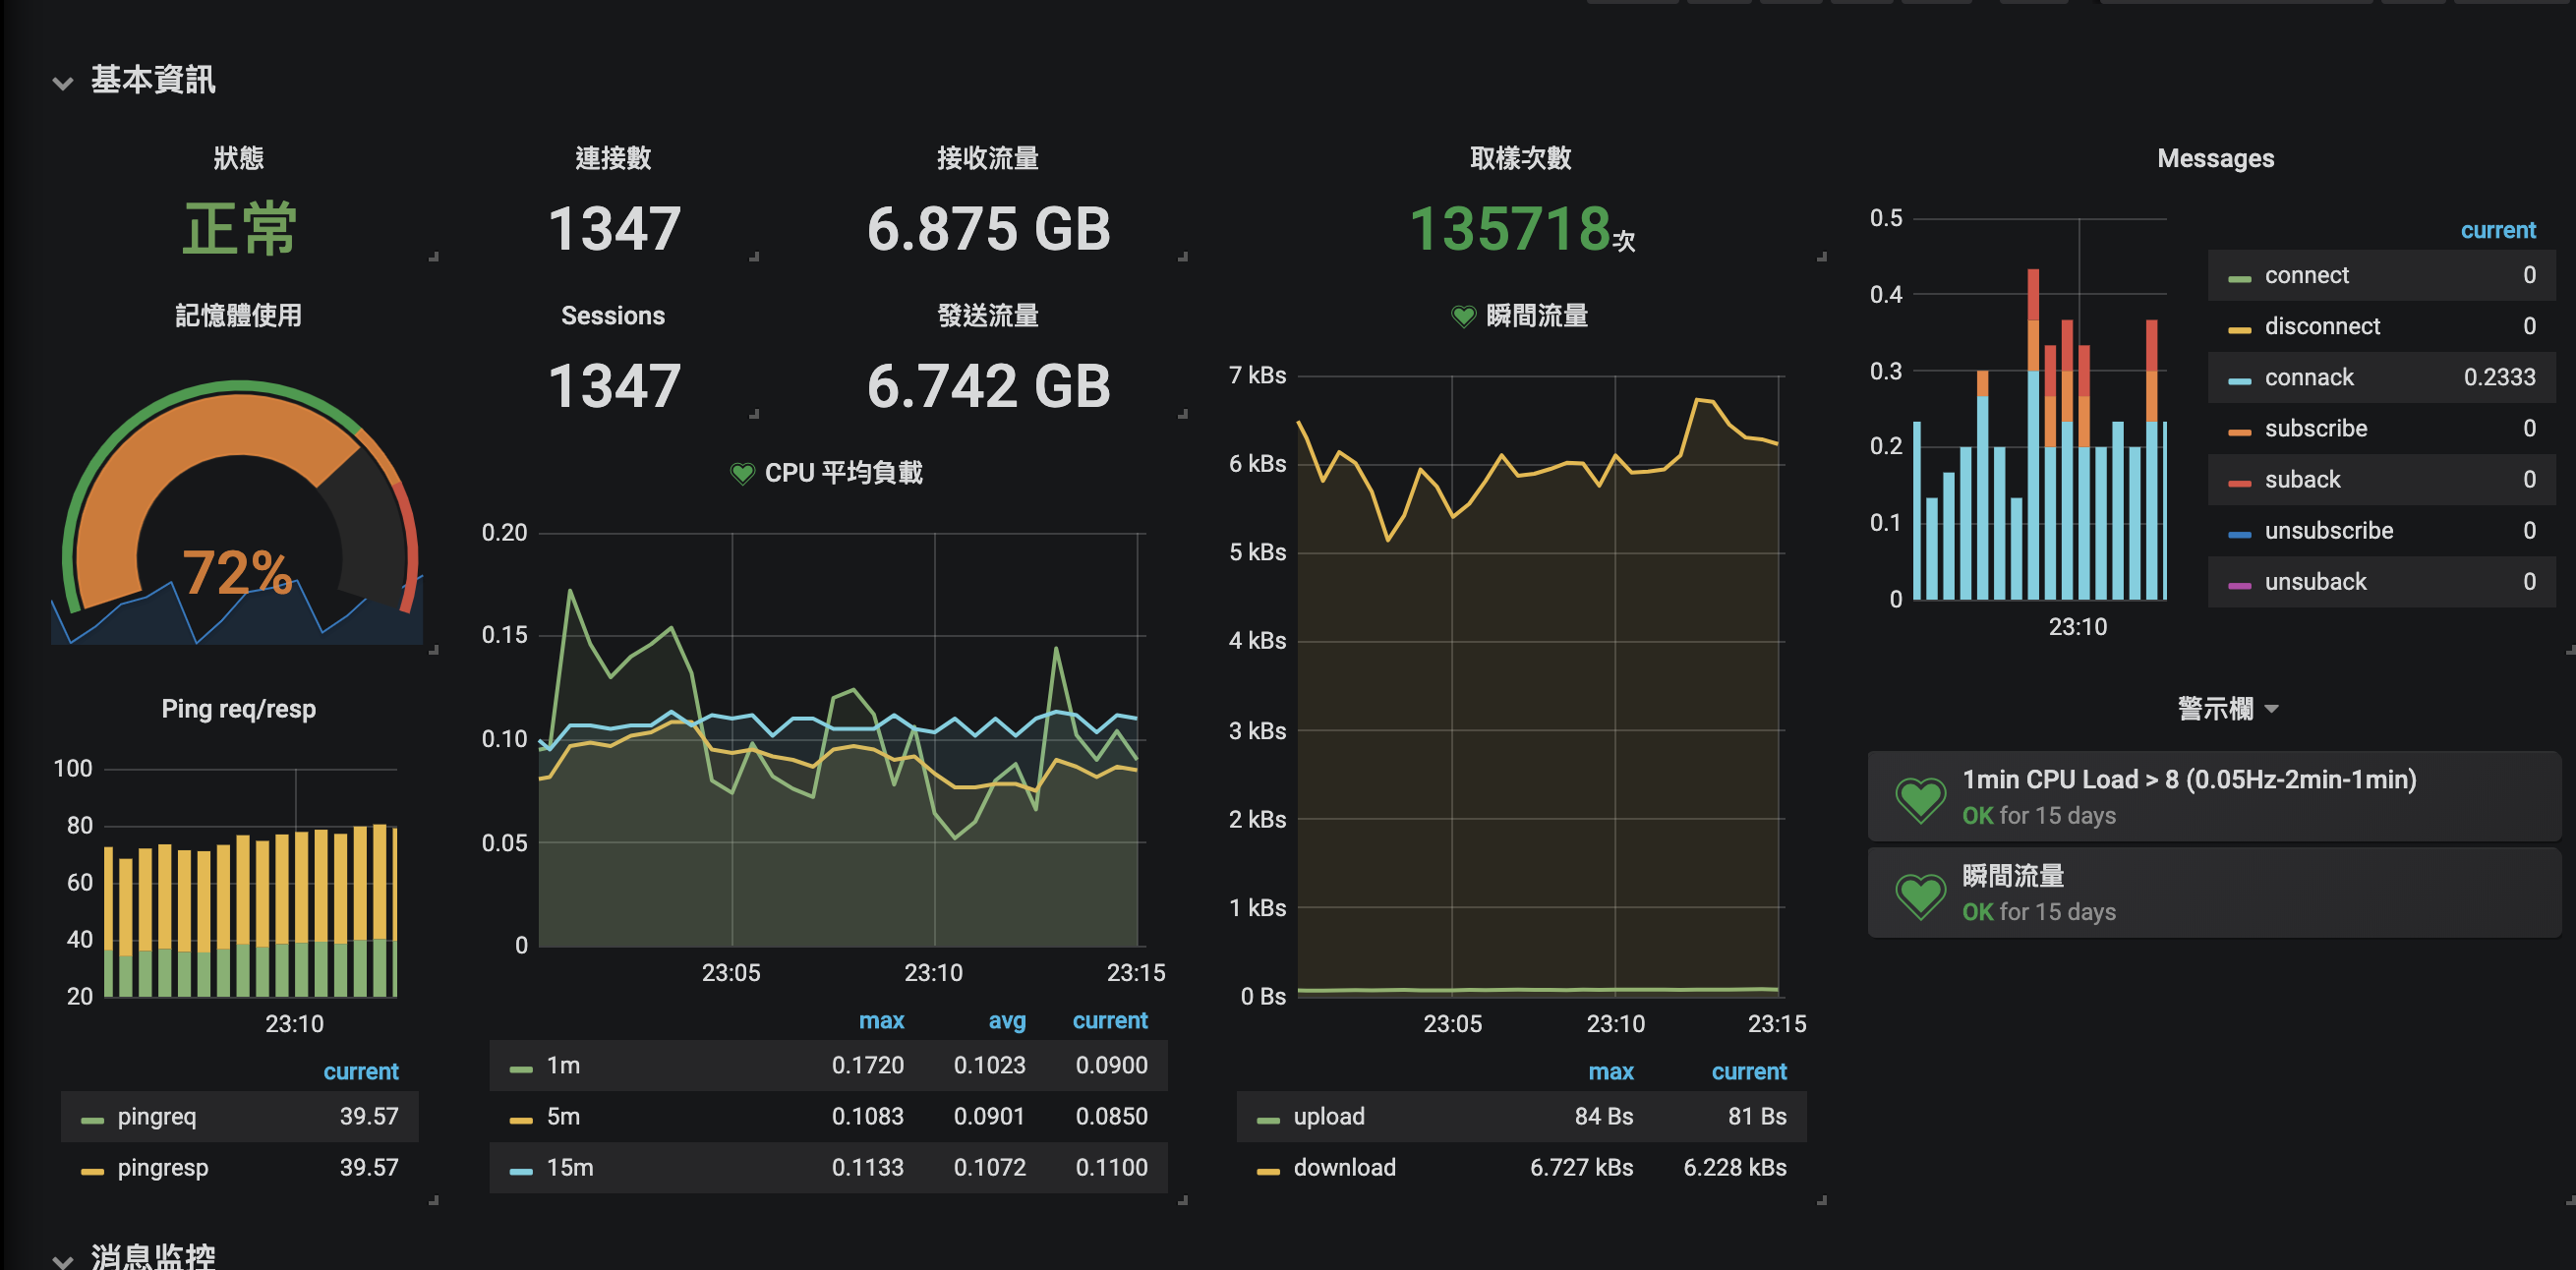Open the 1min CPU Load alert link
The height and width of the screenshot is (1270, 2576).
pos(2188,779)
